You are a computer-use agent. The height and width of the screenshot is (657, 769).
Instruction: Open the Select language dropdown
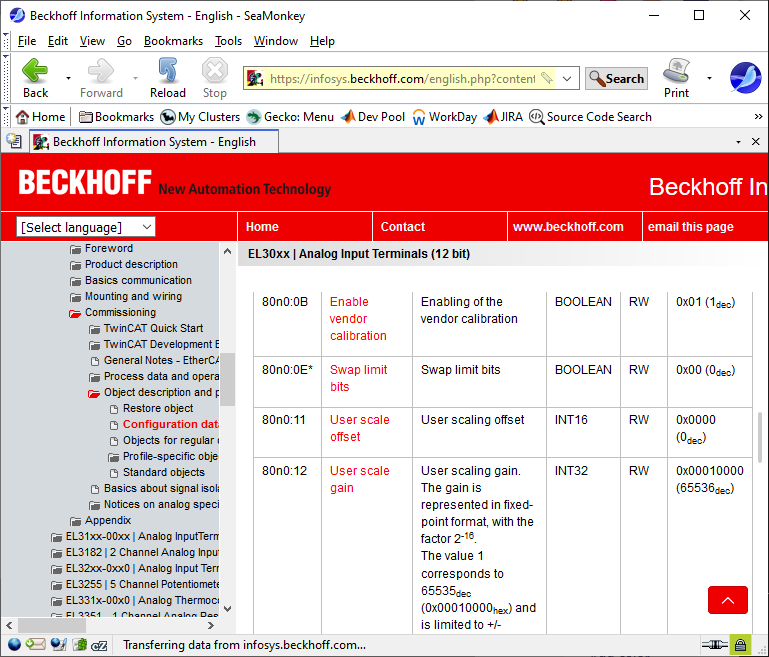pos(87,227)
